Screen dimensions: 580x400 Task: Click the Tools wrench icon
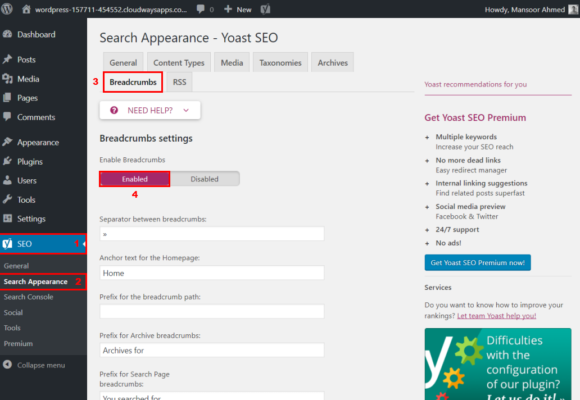pyautogui.click(x=7, y=199)
